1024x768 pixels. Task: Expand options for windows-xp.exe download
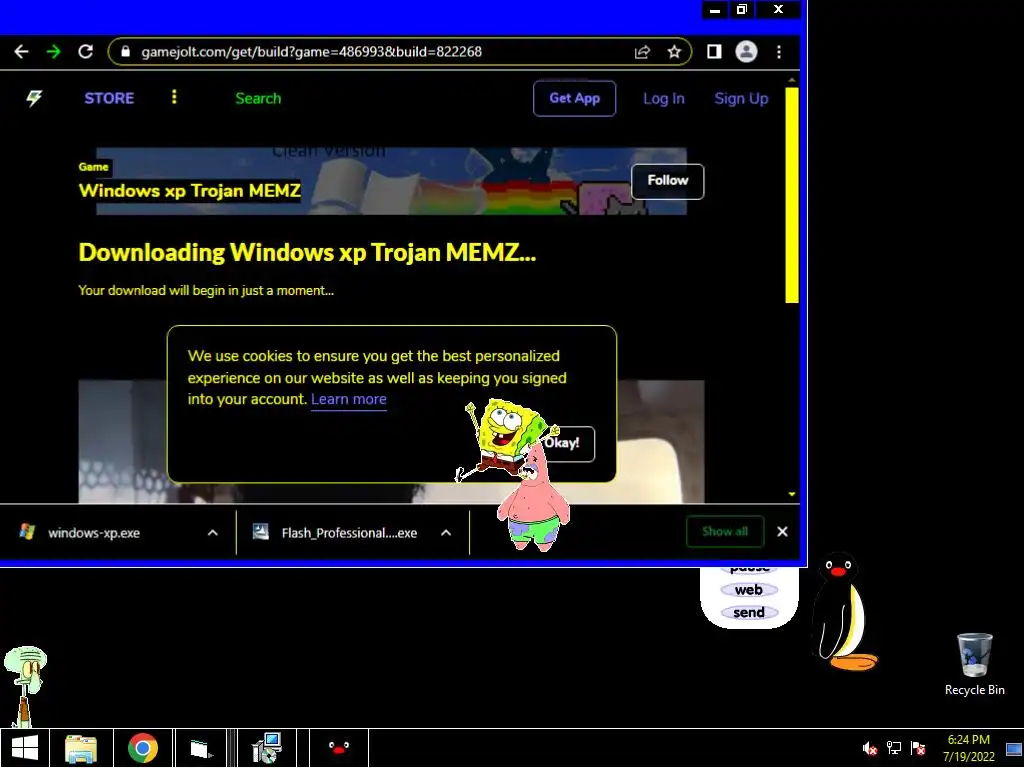212,533
